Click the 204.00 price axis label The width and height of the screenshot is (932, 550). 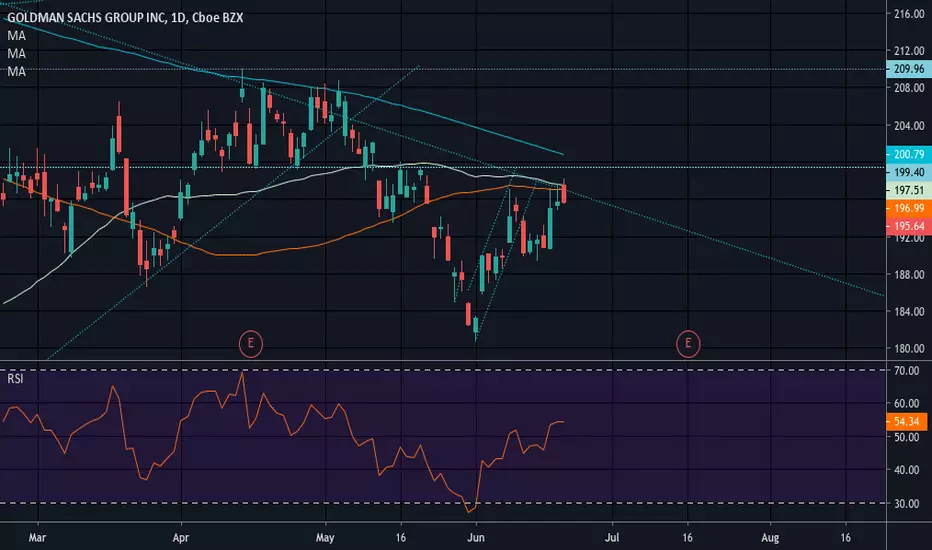909,126
